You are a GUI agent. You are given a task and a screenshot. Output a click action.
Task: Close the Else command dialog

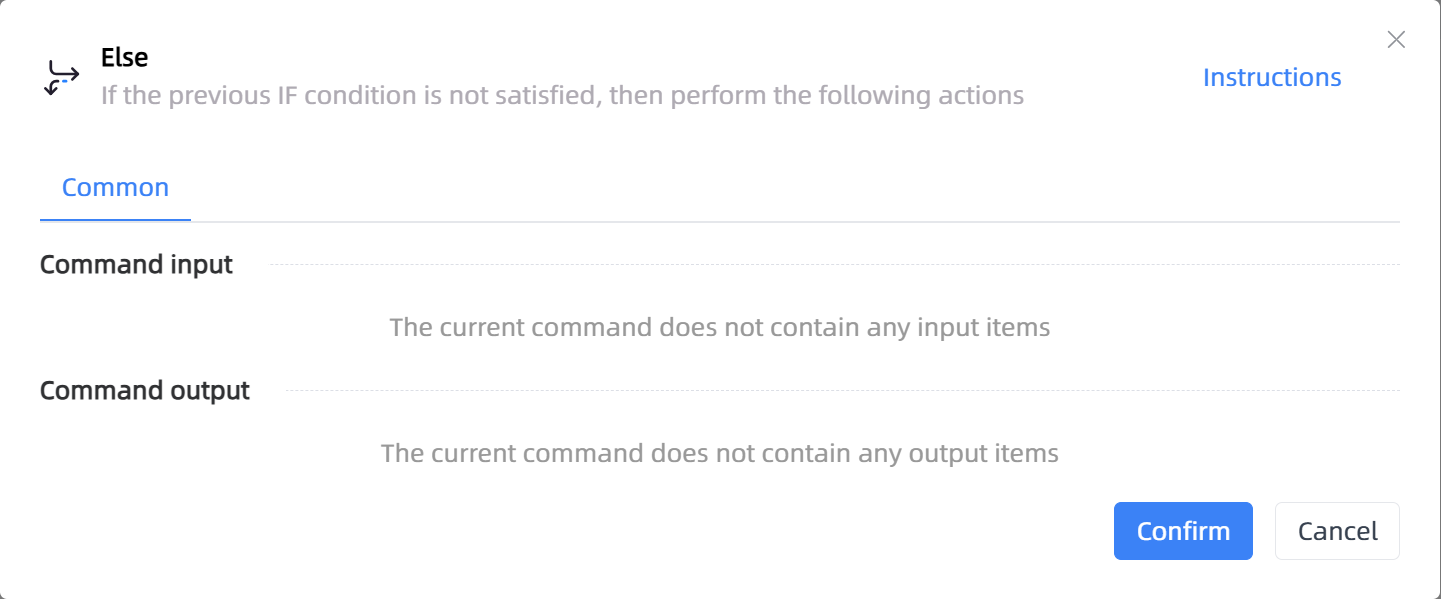[1396, 40]
